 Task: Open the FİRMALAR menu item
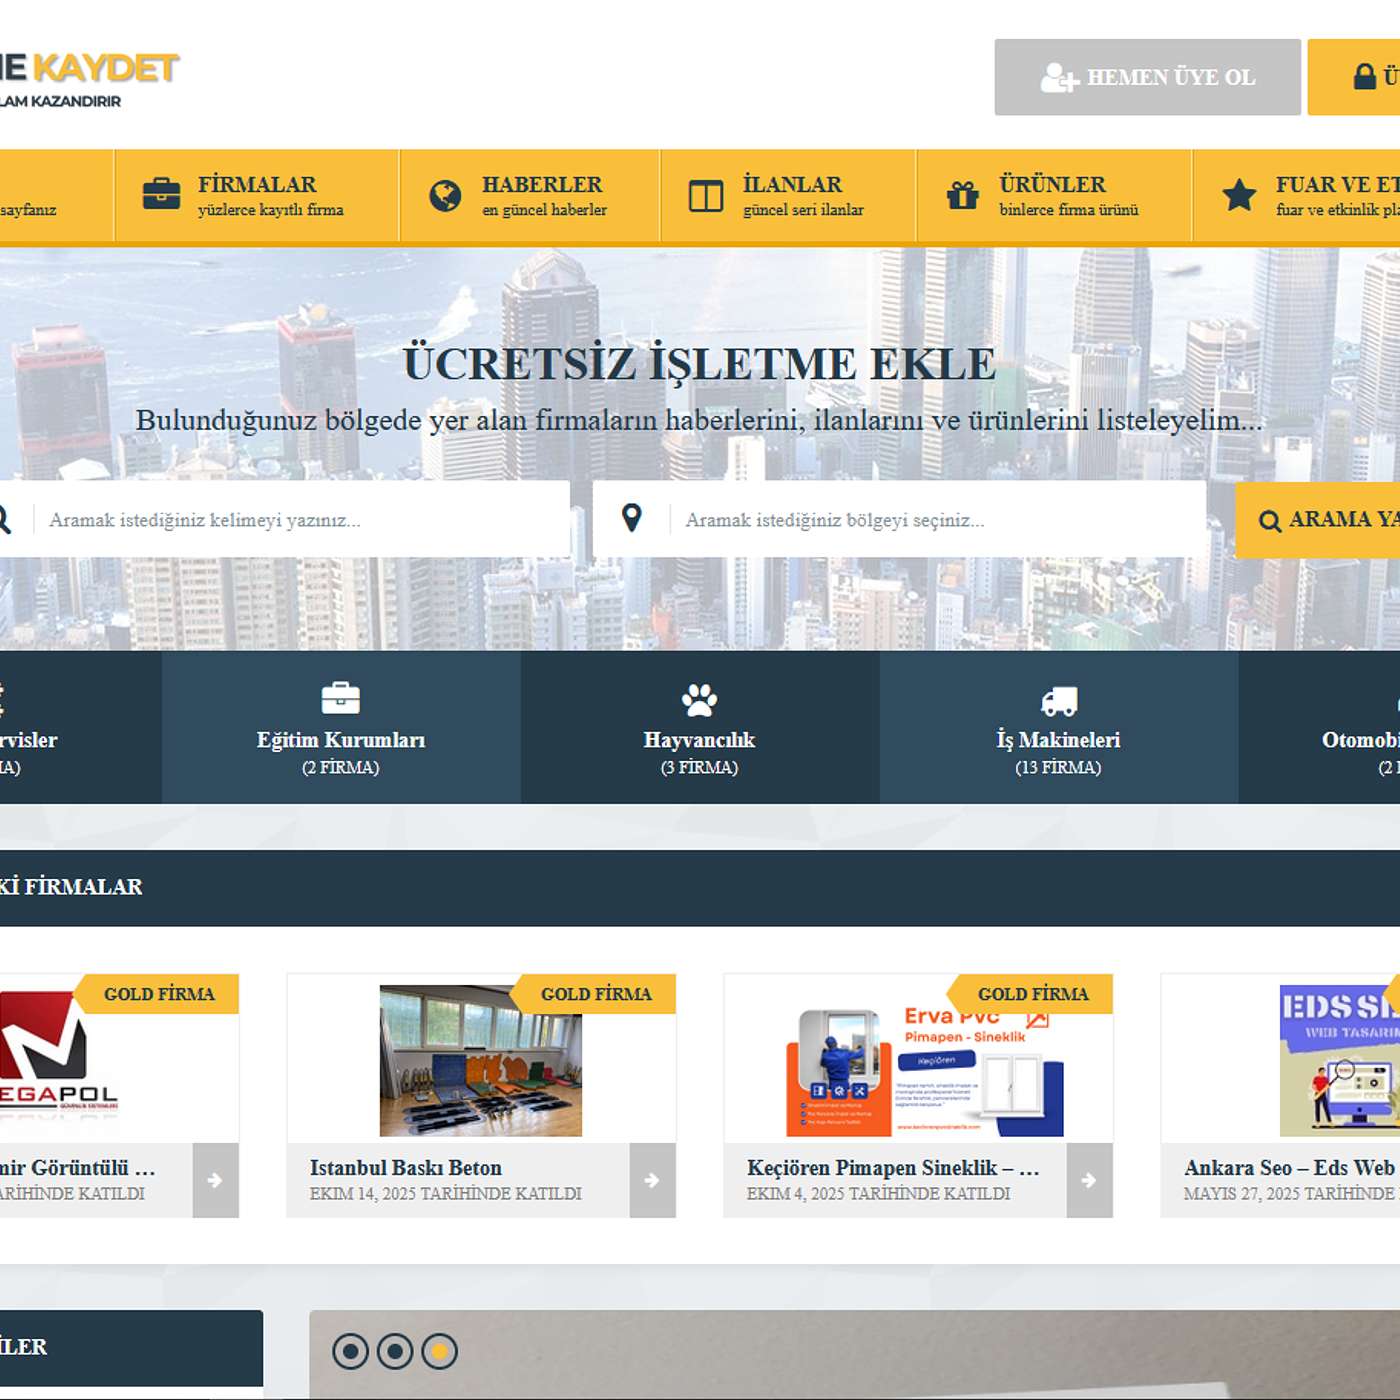pyautogui.click(x=257, y=196)
